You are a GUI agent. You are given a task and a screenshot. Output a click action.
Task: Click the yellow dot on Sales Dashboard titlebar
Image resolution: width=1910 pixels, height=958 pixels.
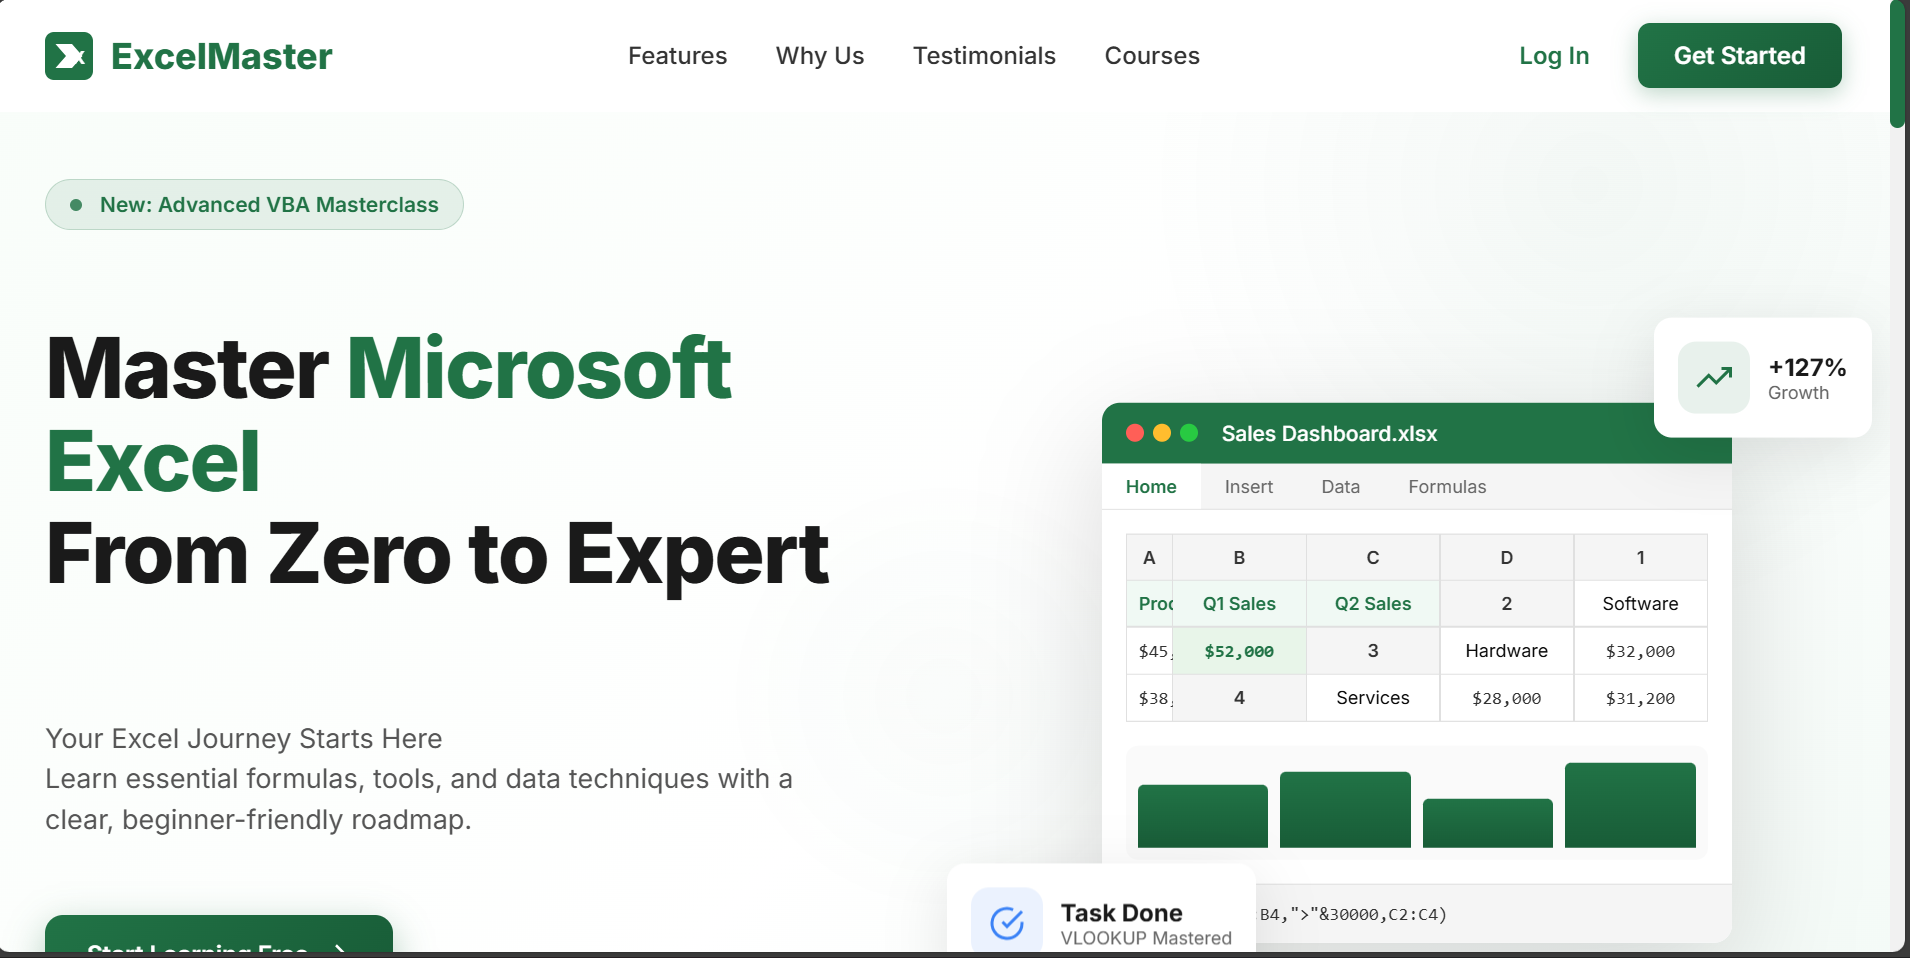(x=1162, y=433)
